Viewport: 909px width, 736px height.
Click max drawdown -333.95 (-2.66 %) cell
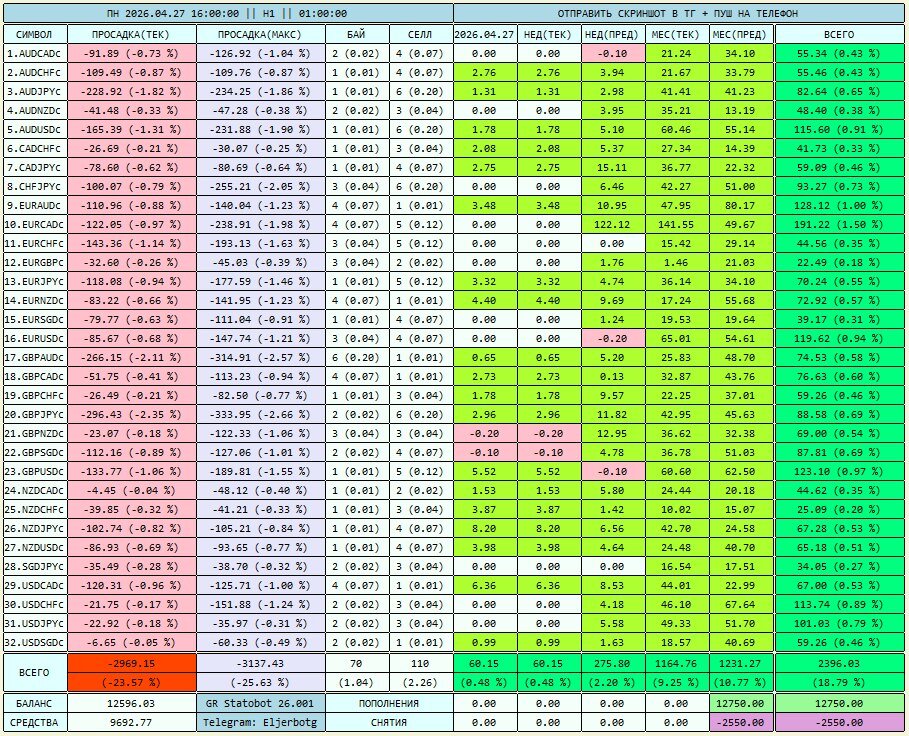(x=260, y=414)
